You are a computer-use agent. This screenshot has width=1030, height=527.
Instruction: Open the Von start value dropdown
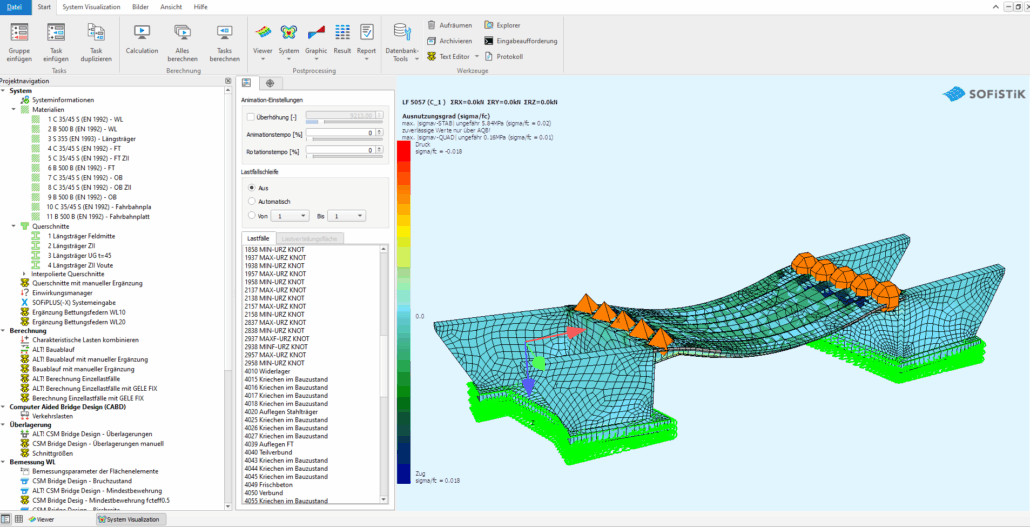coord(290,216)
